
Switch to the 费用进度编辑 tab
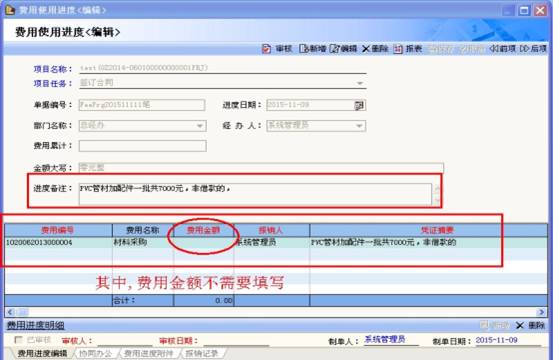tap(42, 354)
